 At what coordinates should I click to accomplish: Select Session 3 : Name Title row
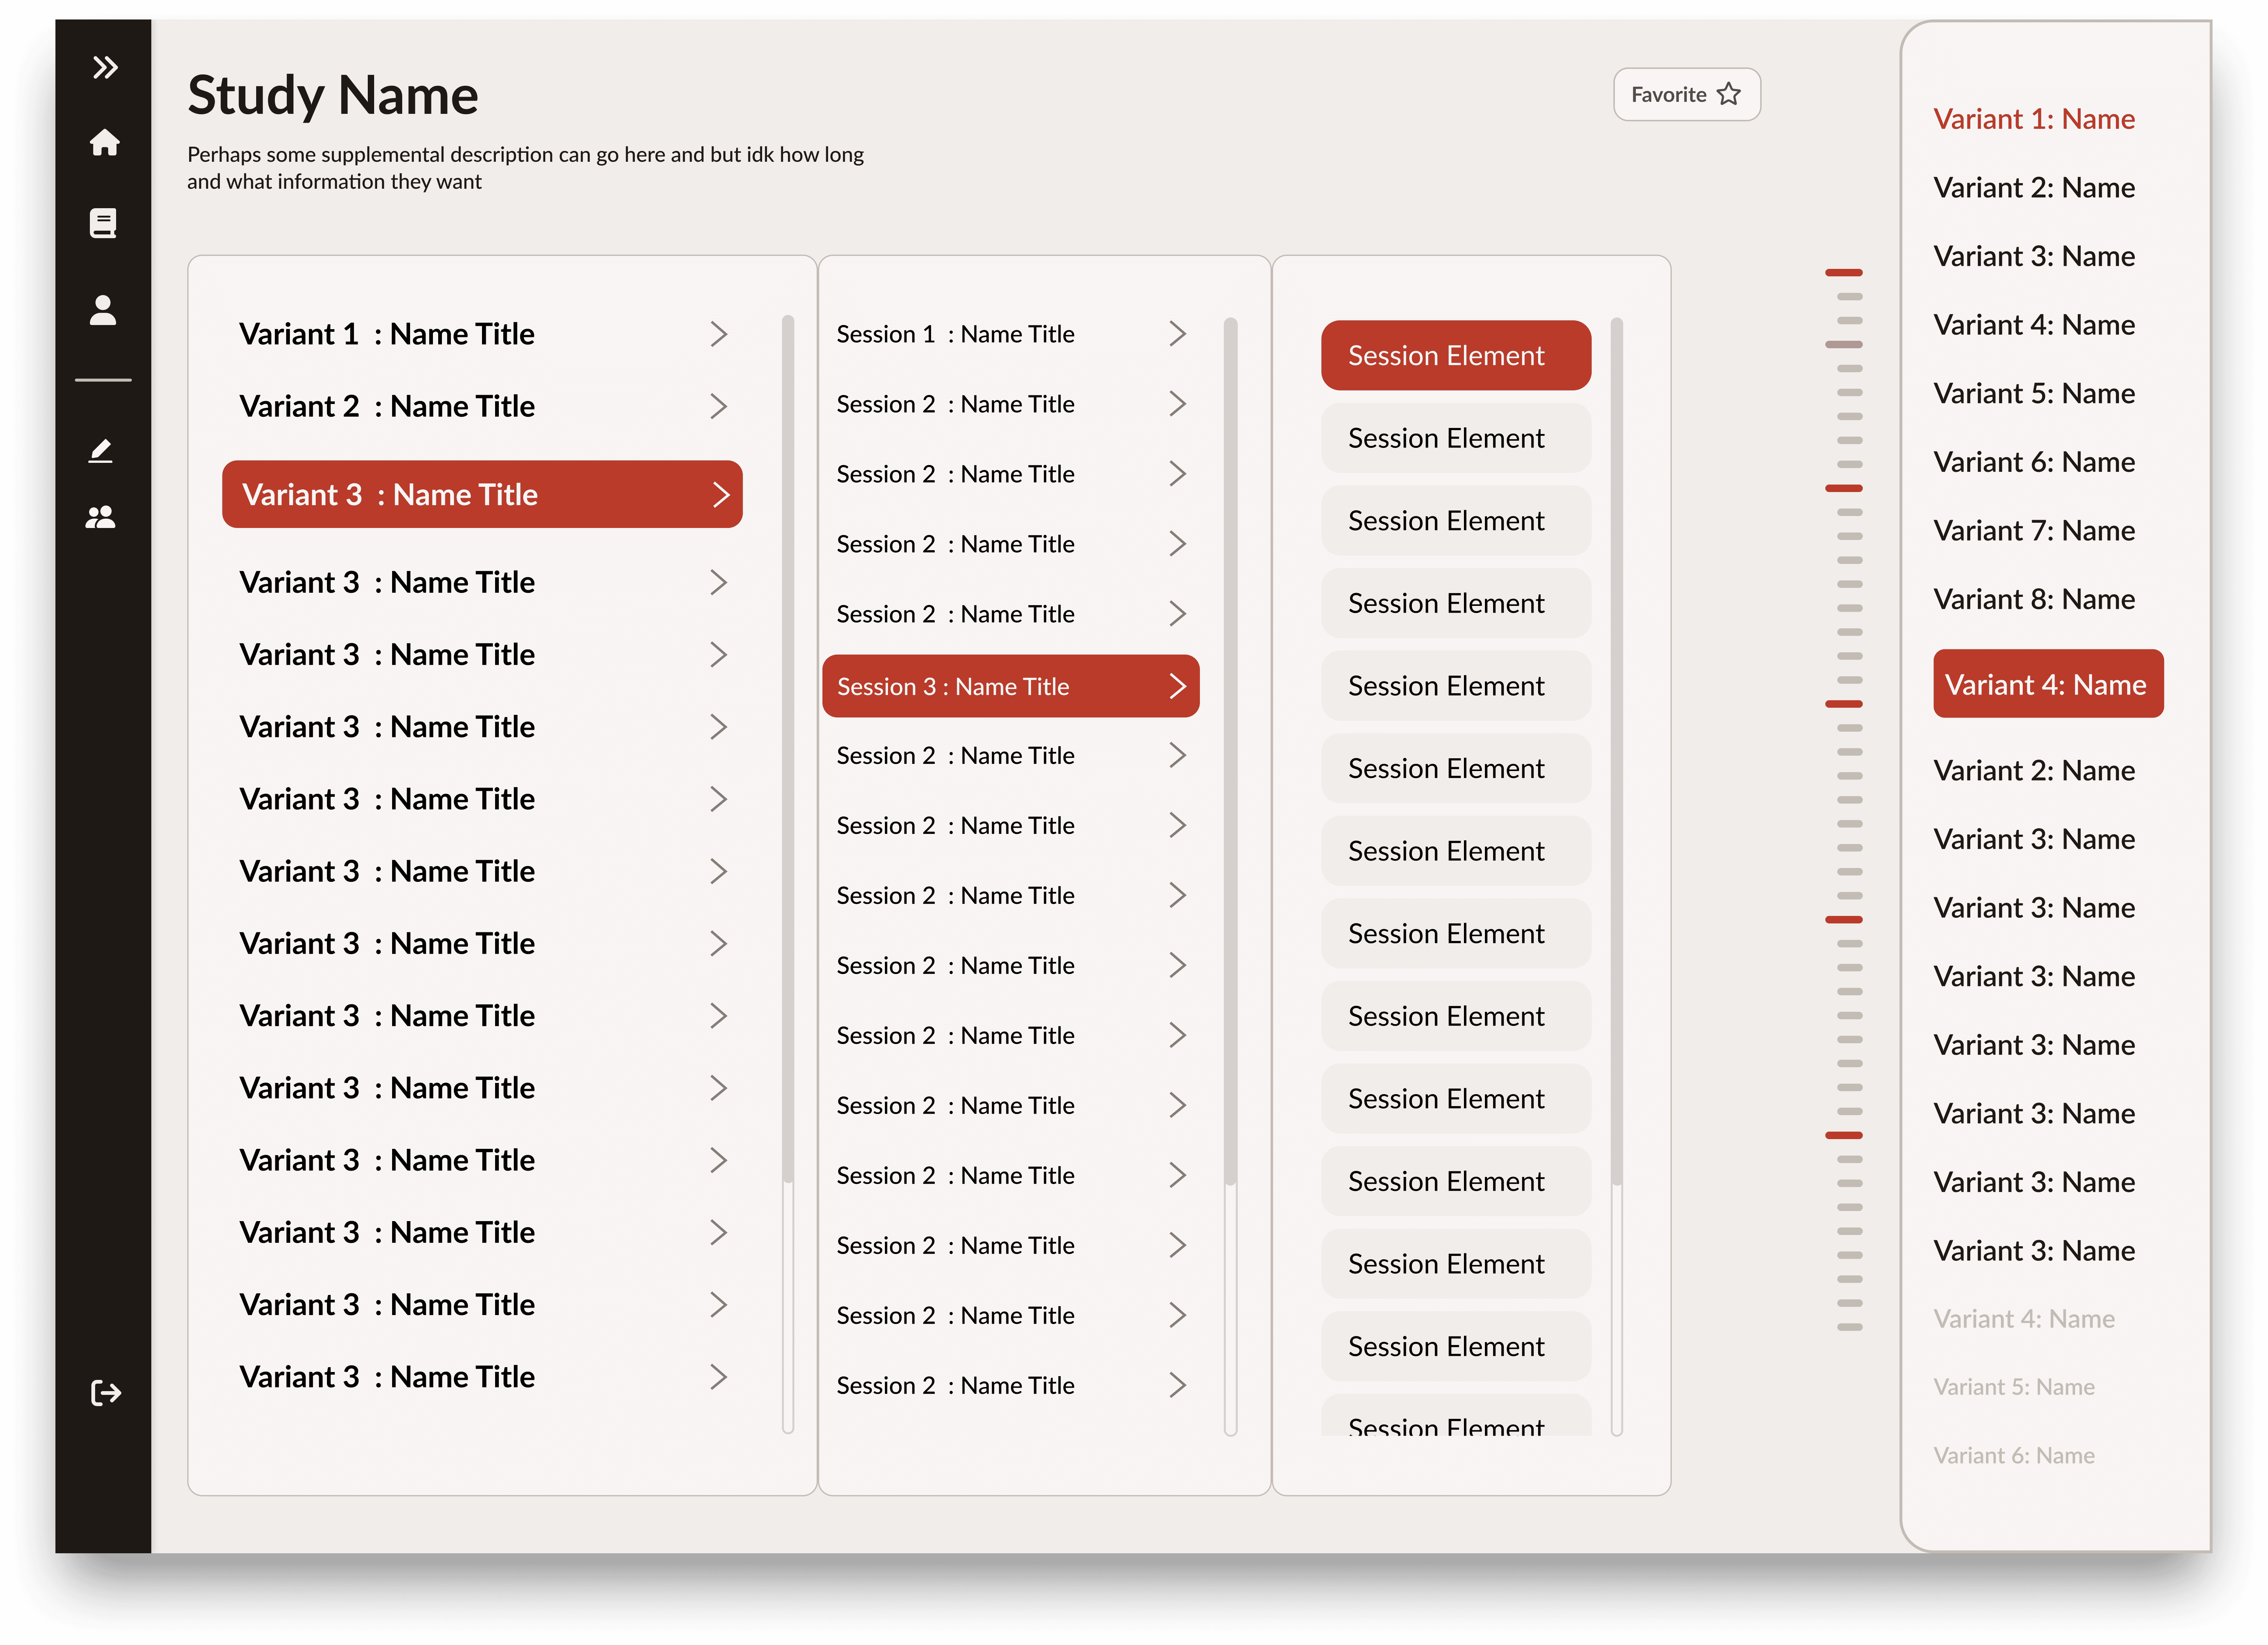(x=1010, y=686)
